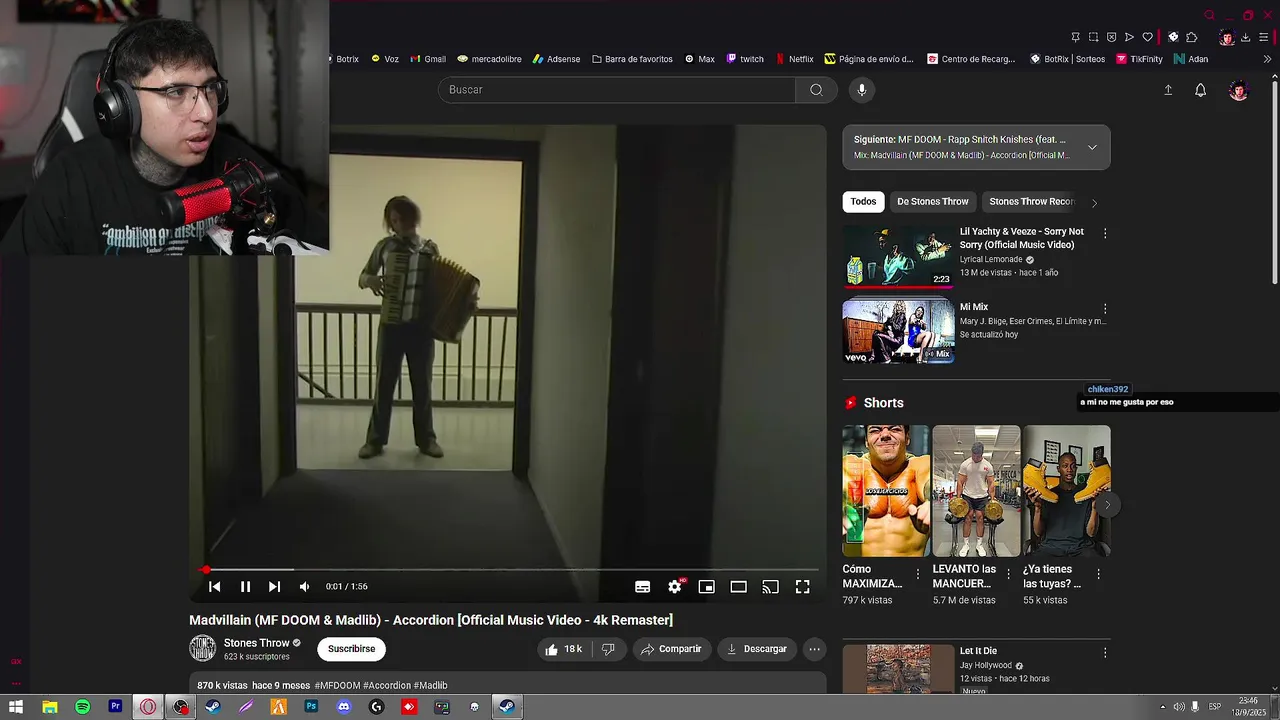Open LEVANTO las MANCUER short
This screenshot has height=720, width=1280.
(976, 491)
